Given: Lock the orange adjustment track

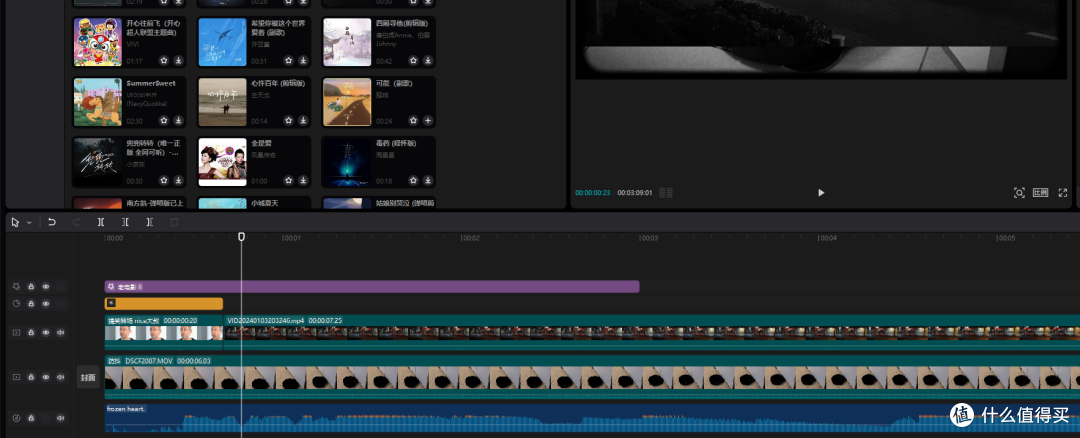Looking at the screenshot, I should click(31, 304).
